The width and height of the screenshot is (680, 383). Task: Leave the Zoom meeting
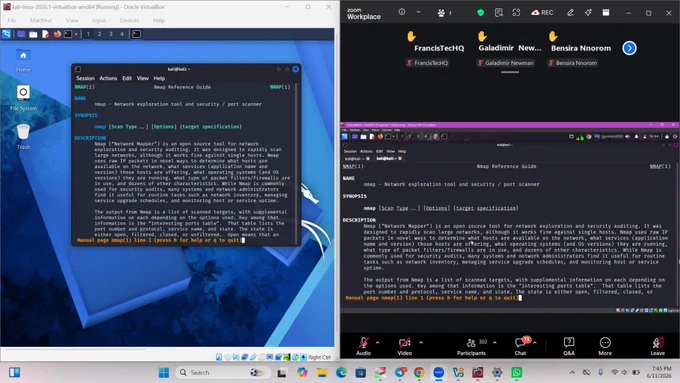point(657,346)
